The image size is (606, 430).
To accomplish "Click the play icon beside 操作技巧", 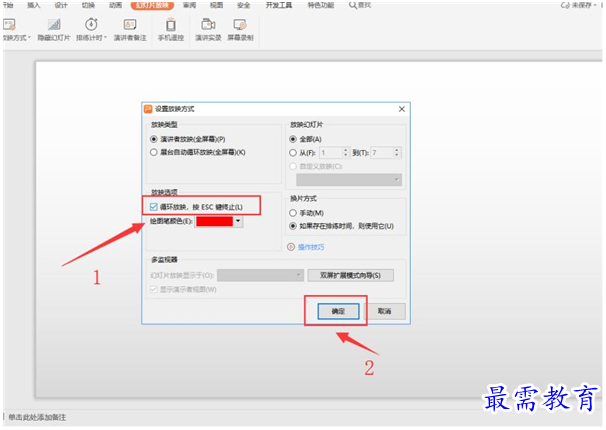I will coord(291,246).
